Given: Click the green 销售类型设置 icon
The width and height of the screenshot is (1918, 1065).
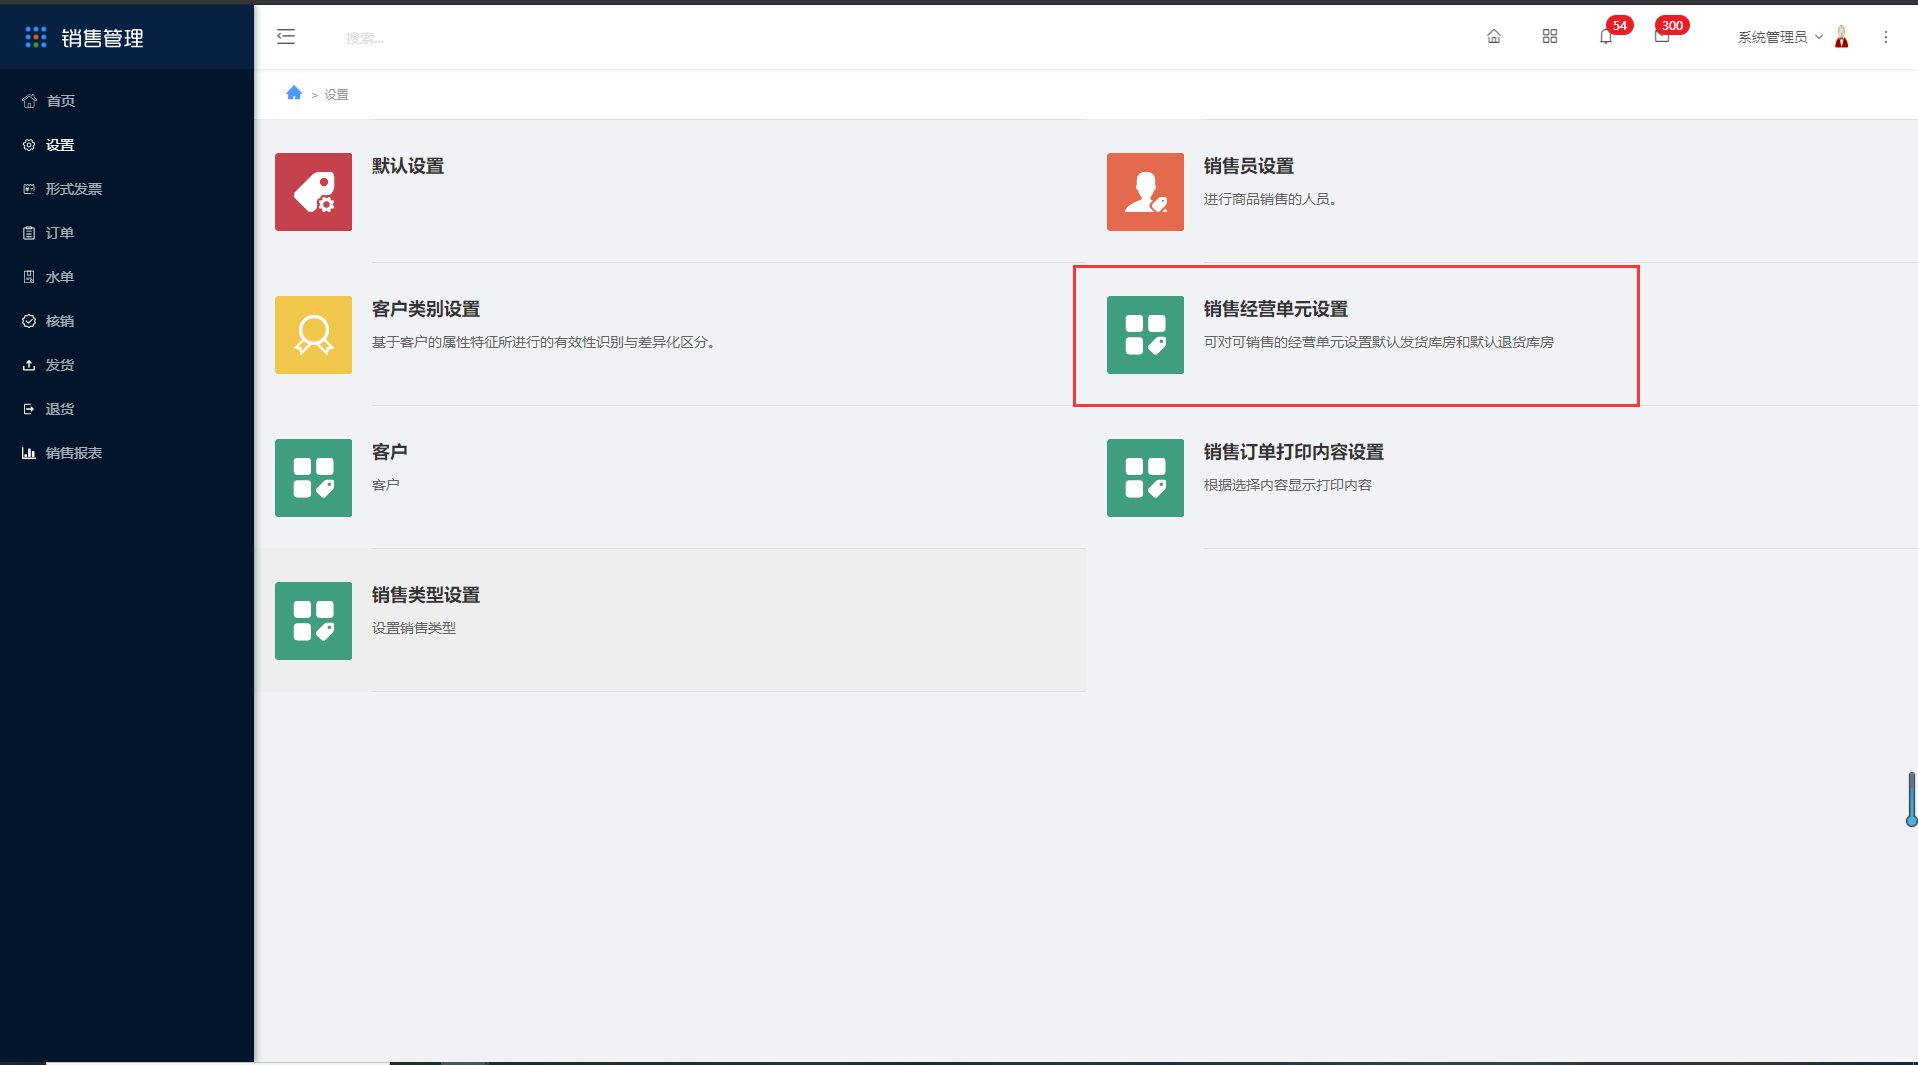Looking at the screenshot, I should pos(313,621).
